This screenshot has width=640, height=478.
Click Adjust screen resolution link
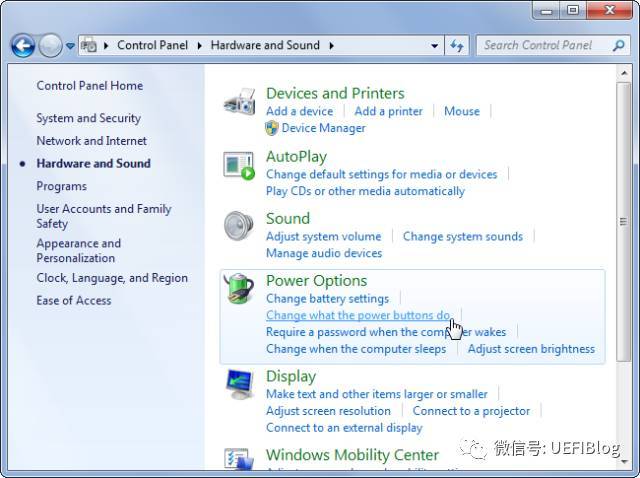pos(328,411)
